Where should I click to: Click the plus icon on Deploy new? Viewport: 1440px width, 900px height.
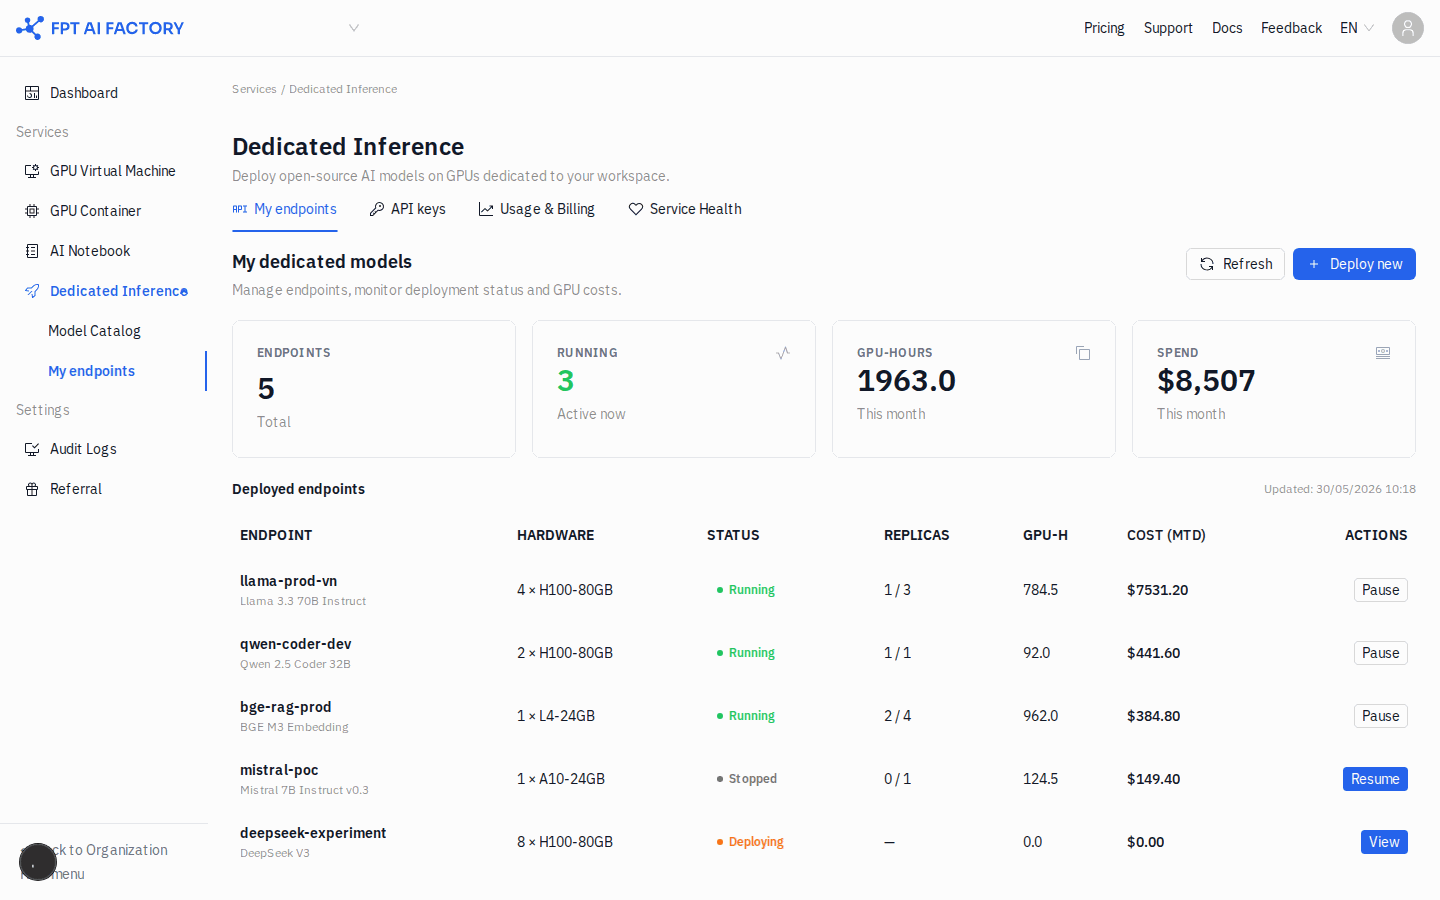coord(1314,264)
